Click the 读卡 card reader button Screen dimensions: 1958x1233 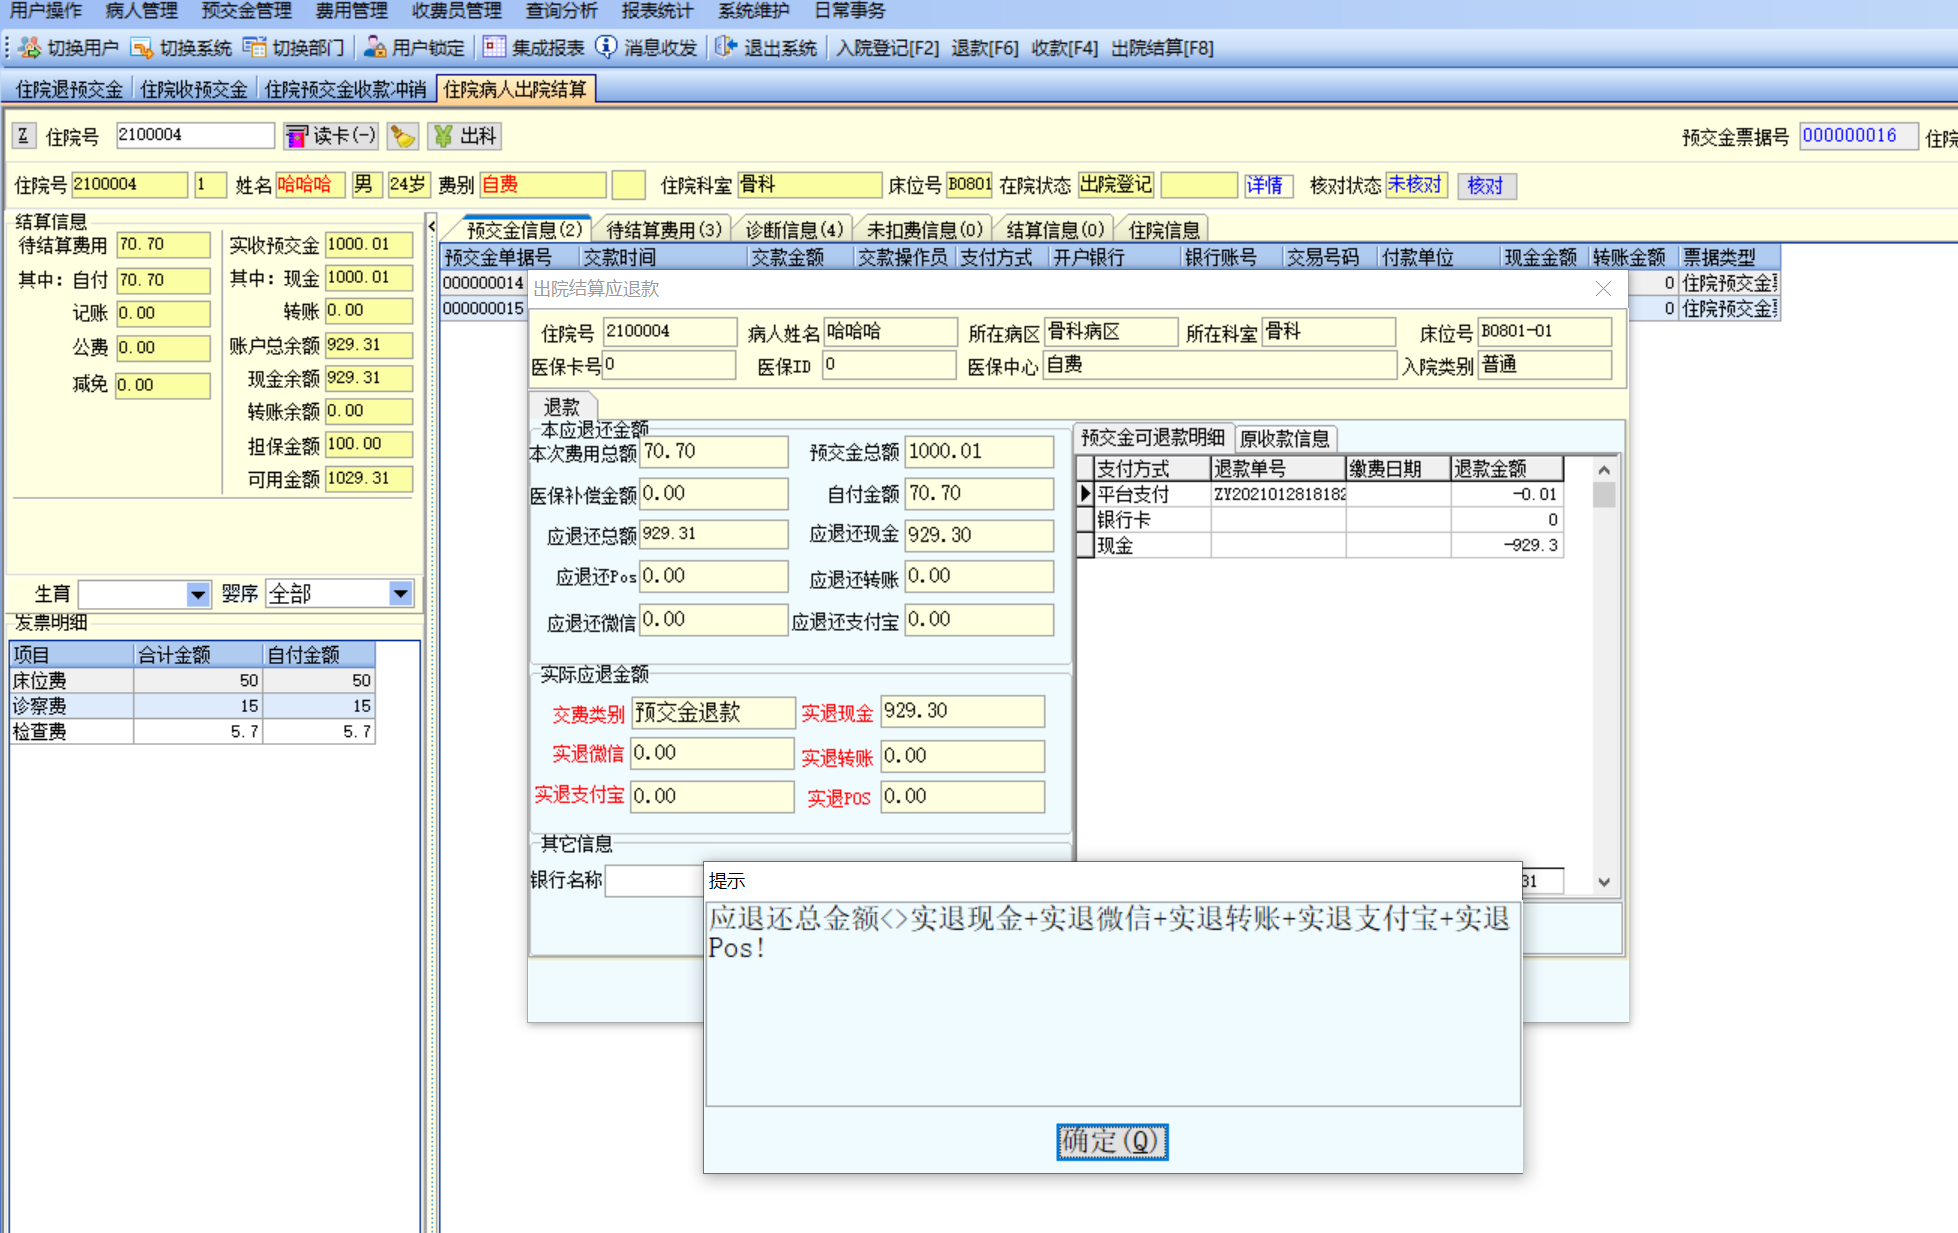[x=331, y=136]
